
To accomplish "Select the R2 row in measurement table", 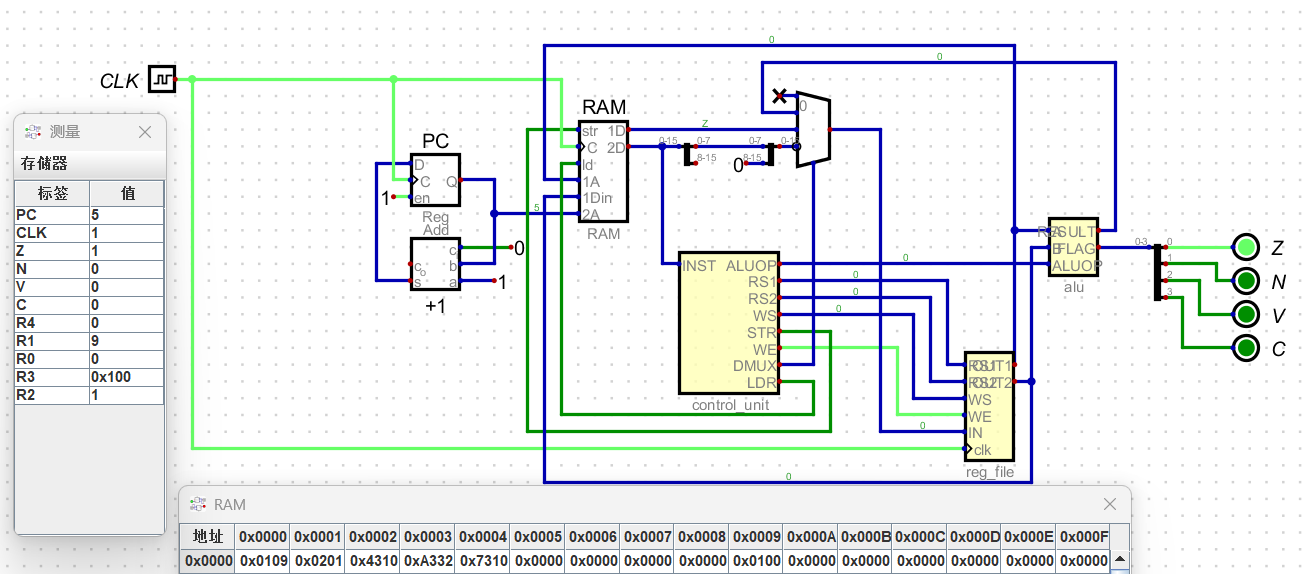I will coord(89,394).
